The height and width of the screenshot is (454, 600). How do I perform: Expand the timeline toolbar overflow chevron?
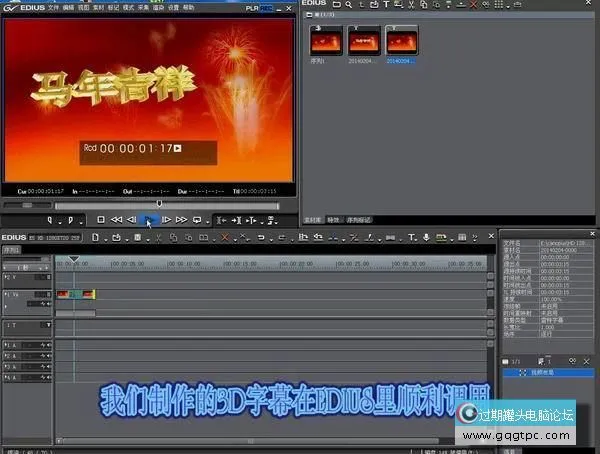point(475,238)
